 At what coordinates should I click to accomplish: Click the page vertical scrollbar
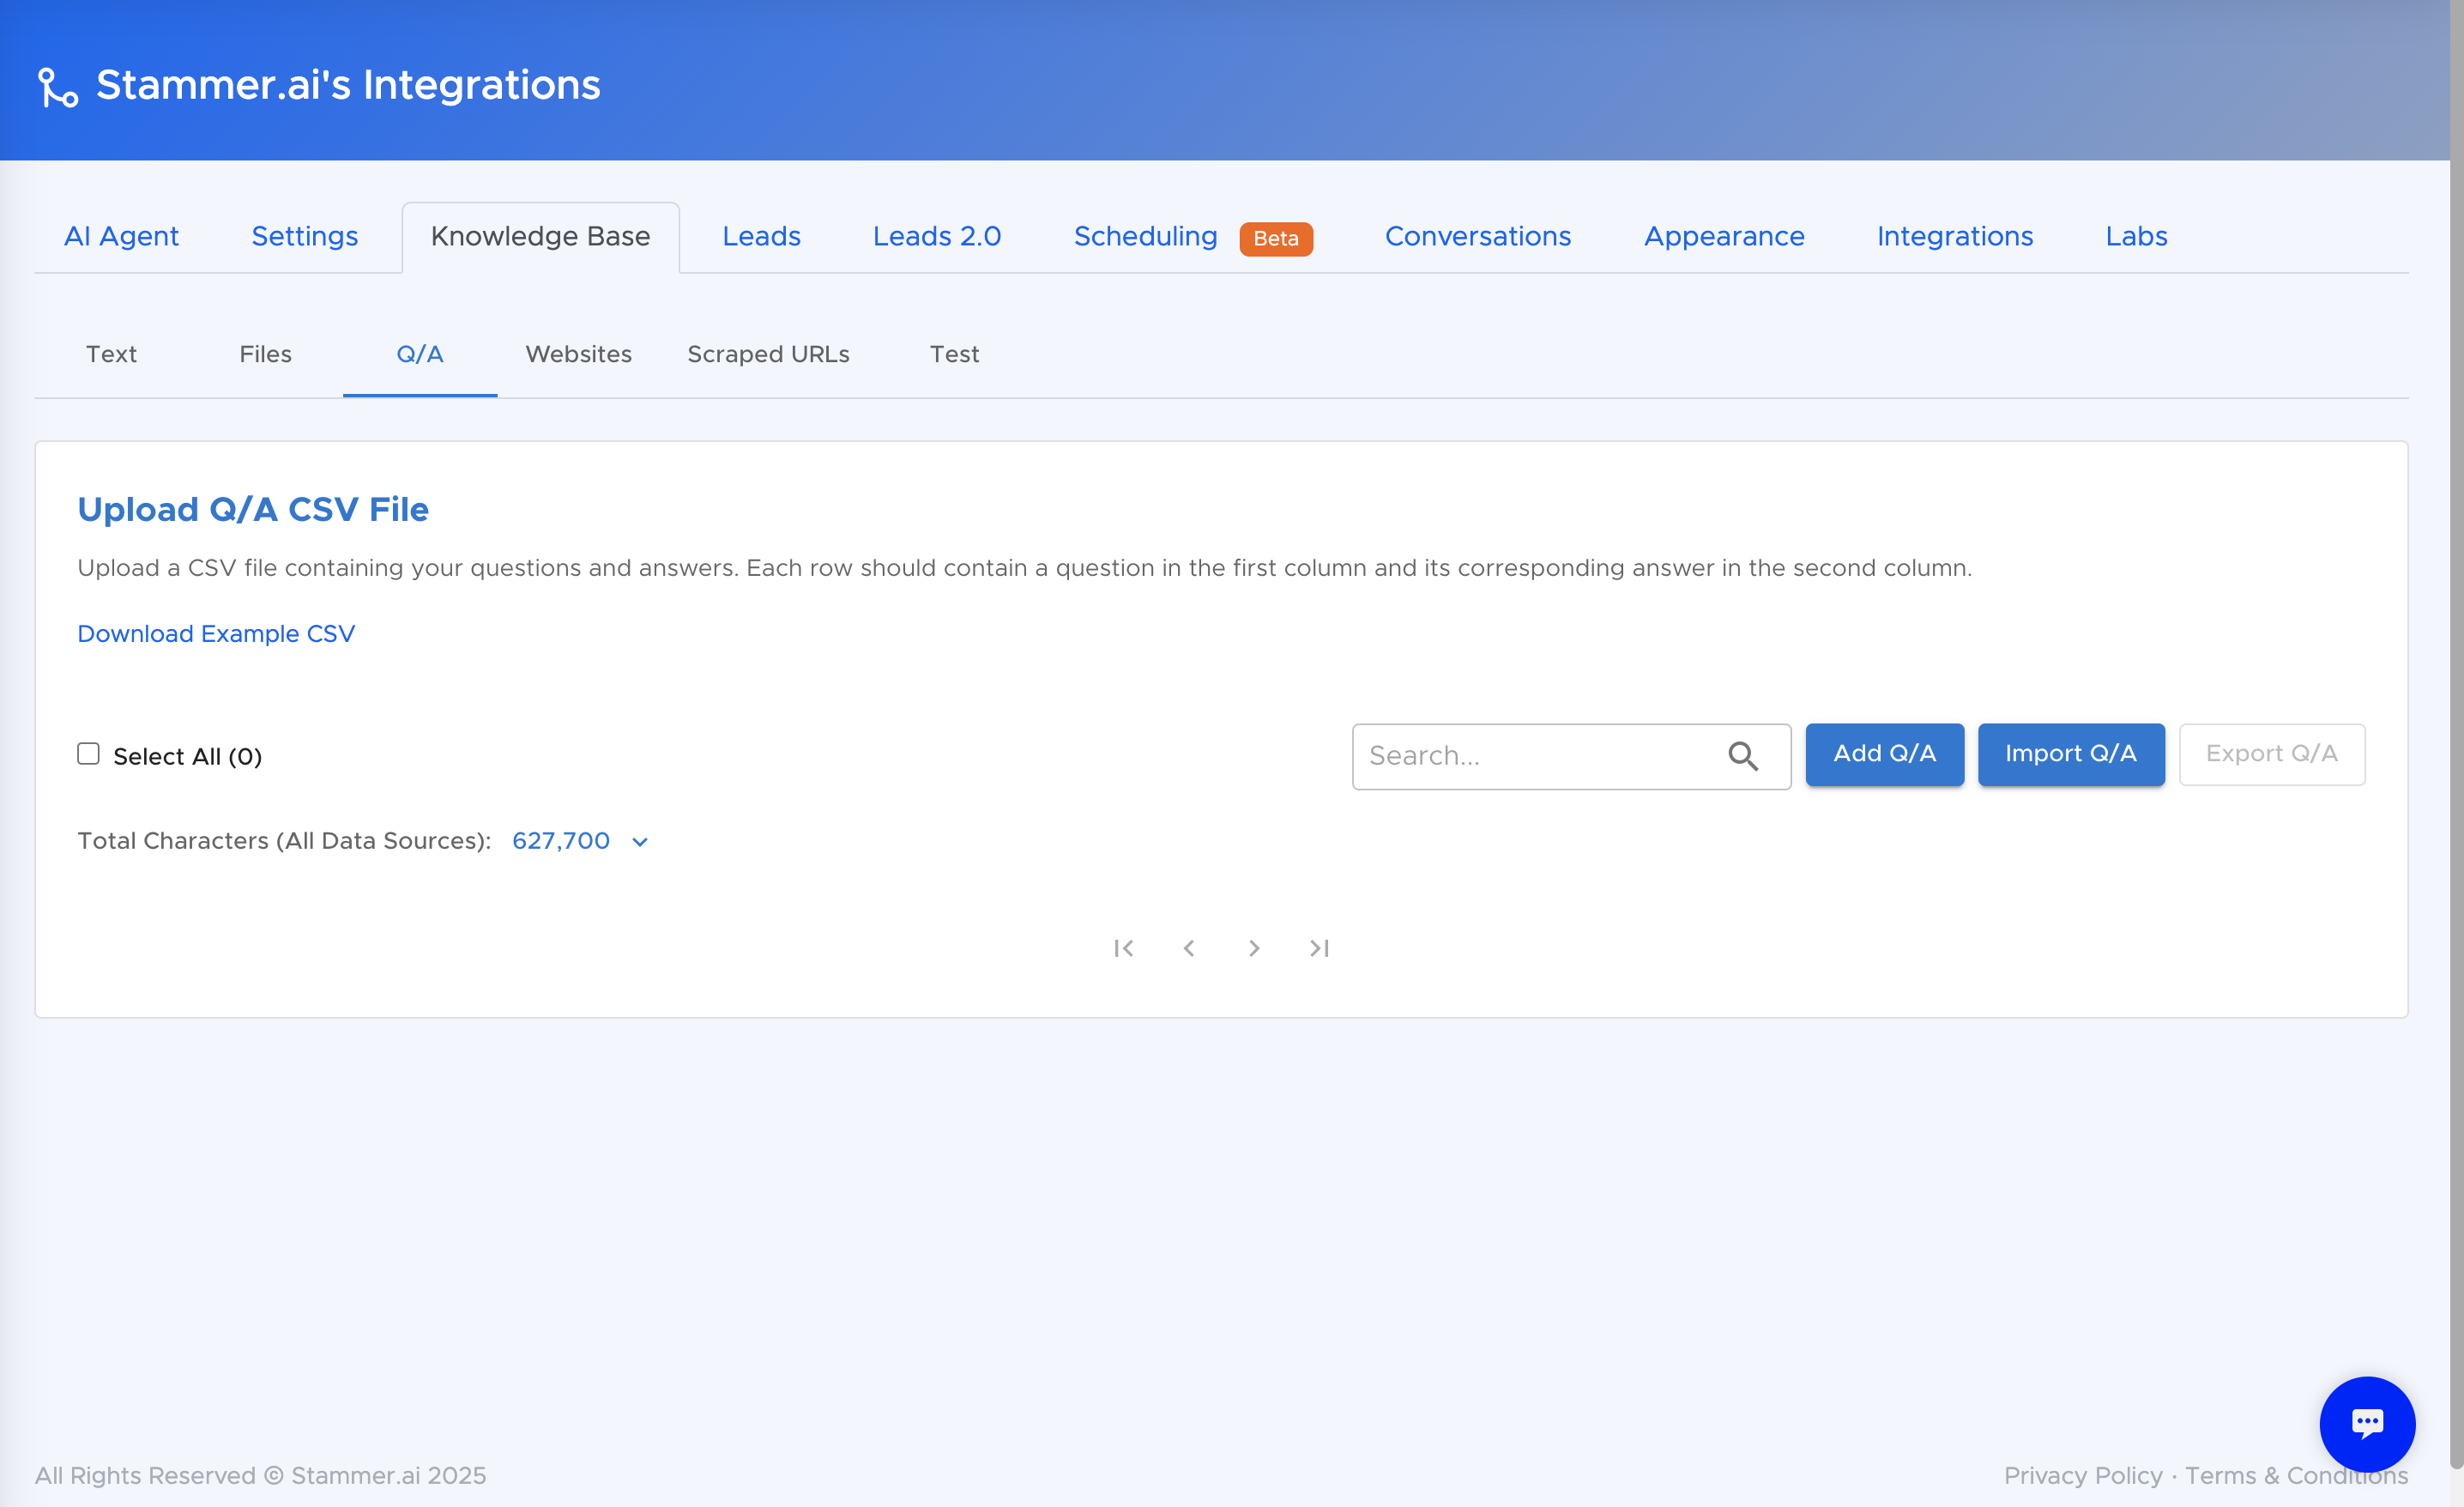click(2456, 735)
